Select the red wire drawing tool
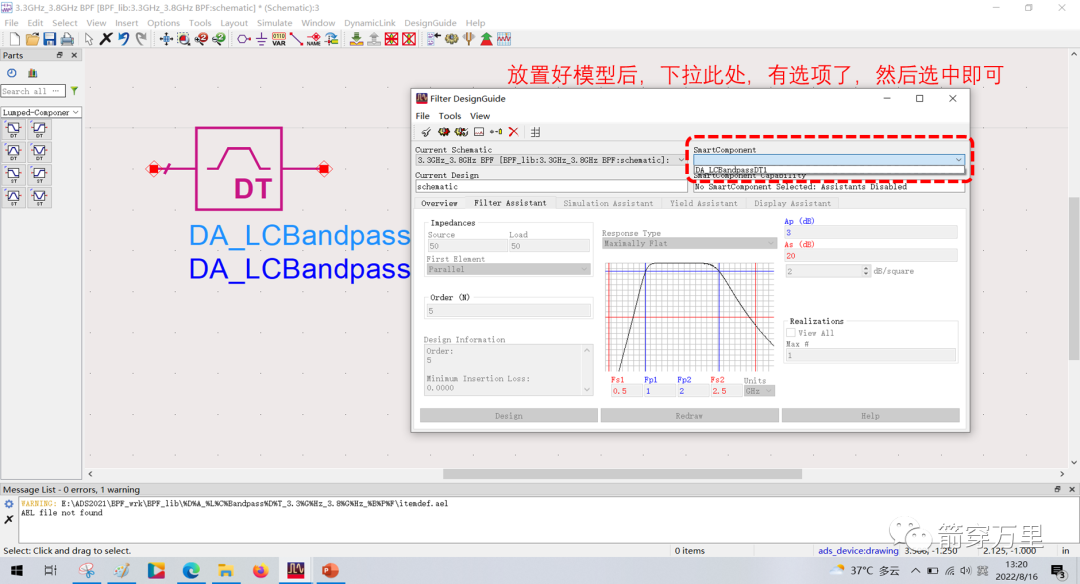 pyautogui.click(x=296, y=39)
